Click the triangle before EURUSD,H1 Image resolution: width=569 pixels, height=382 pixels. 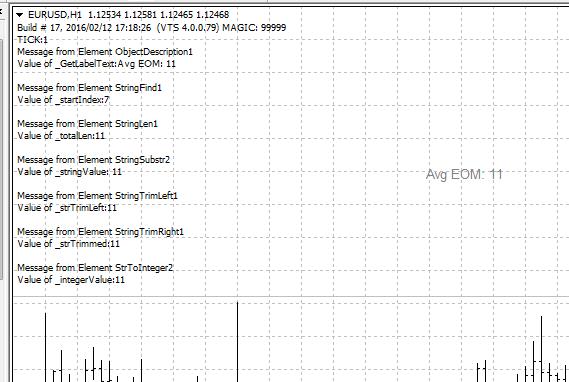click(20, 15)
